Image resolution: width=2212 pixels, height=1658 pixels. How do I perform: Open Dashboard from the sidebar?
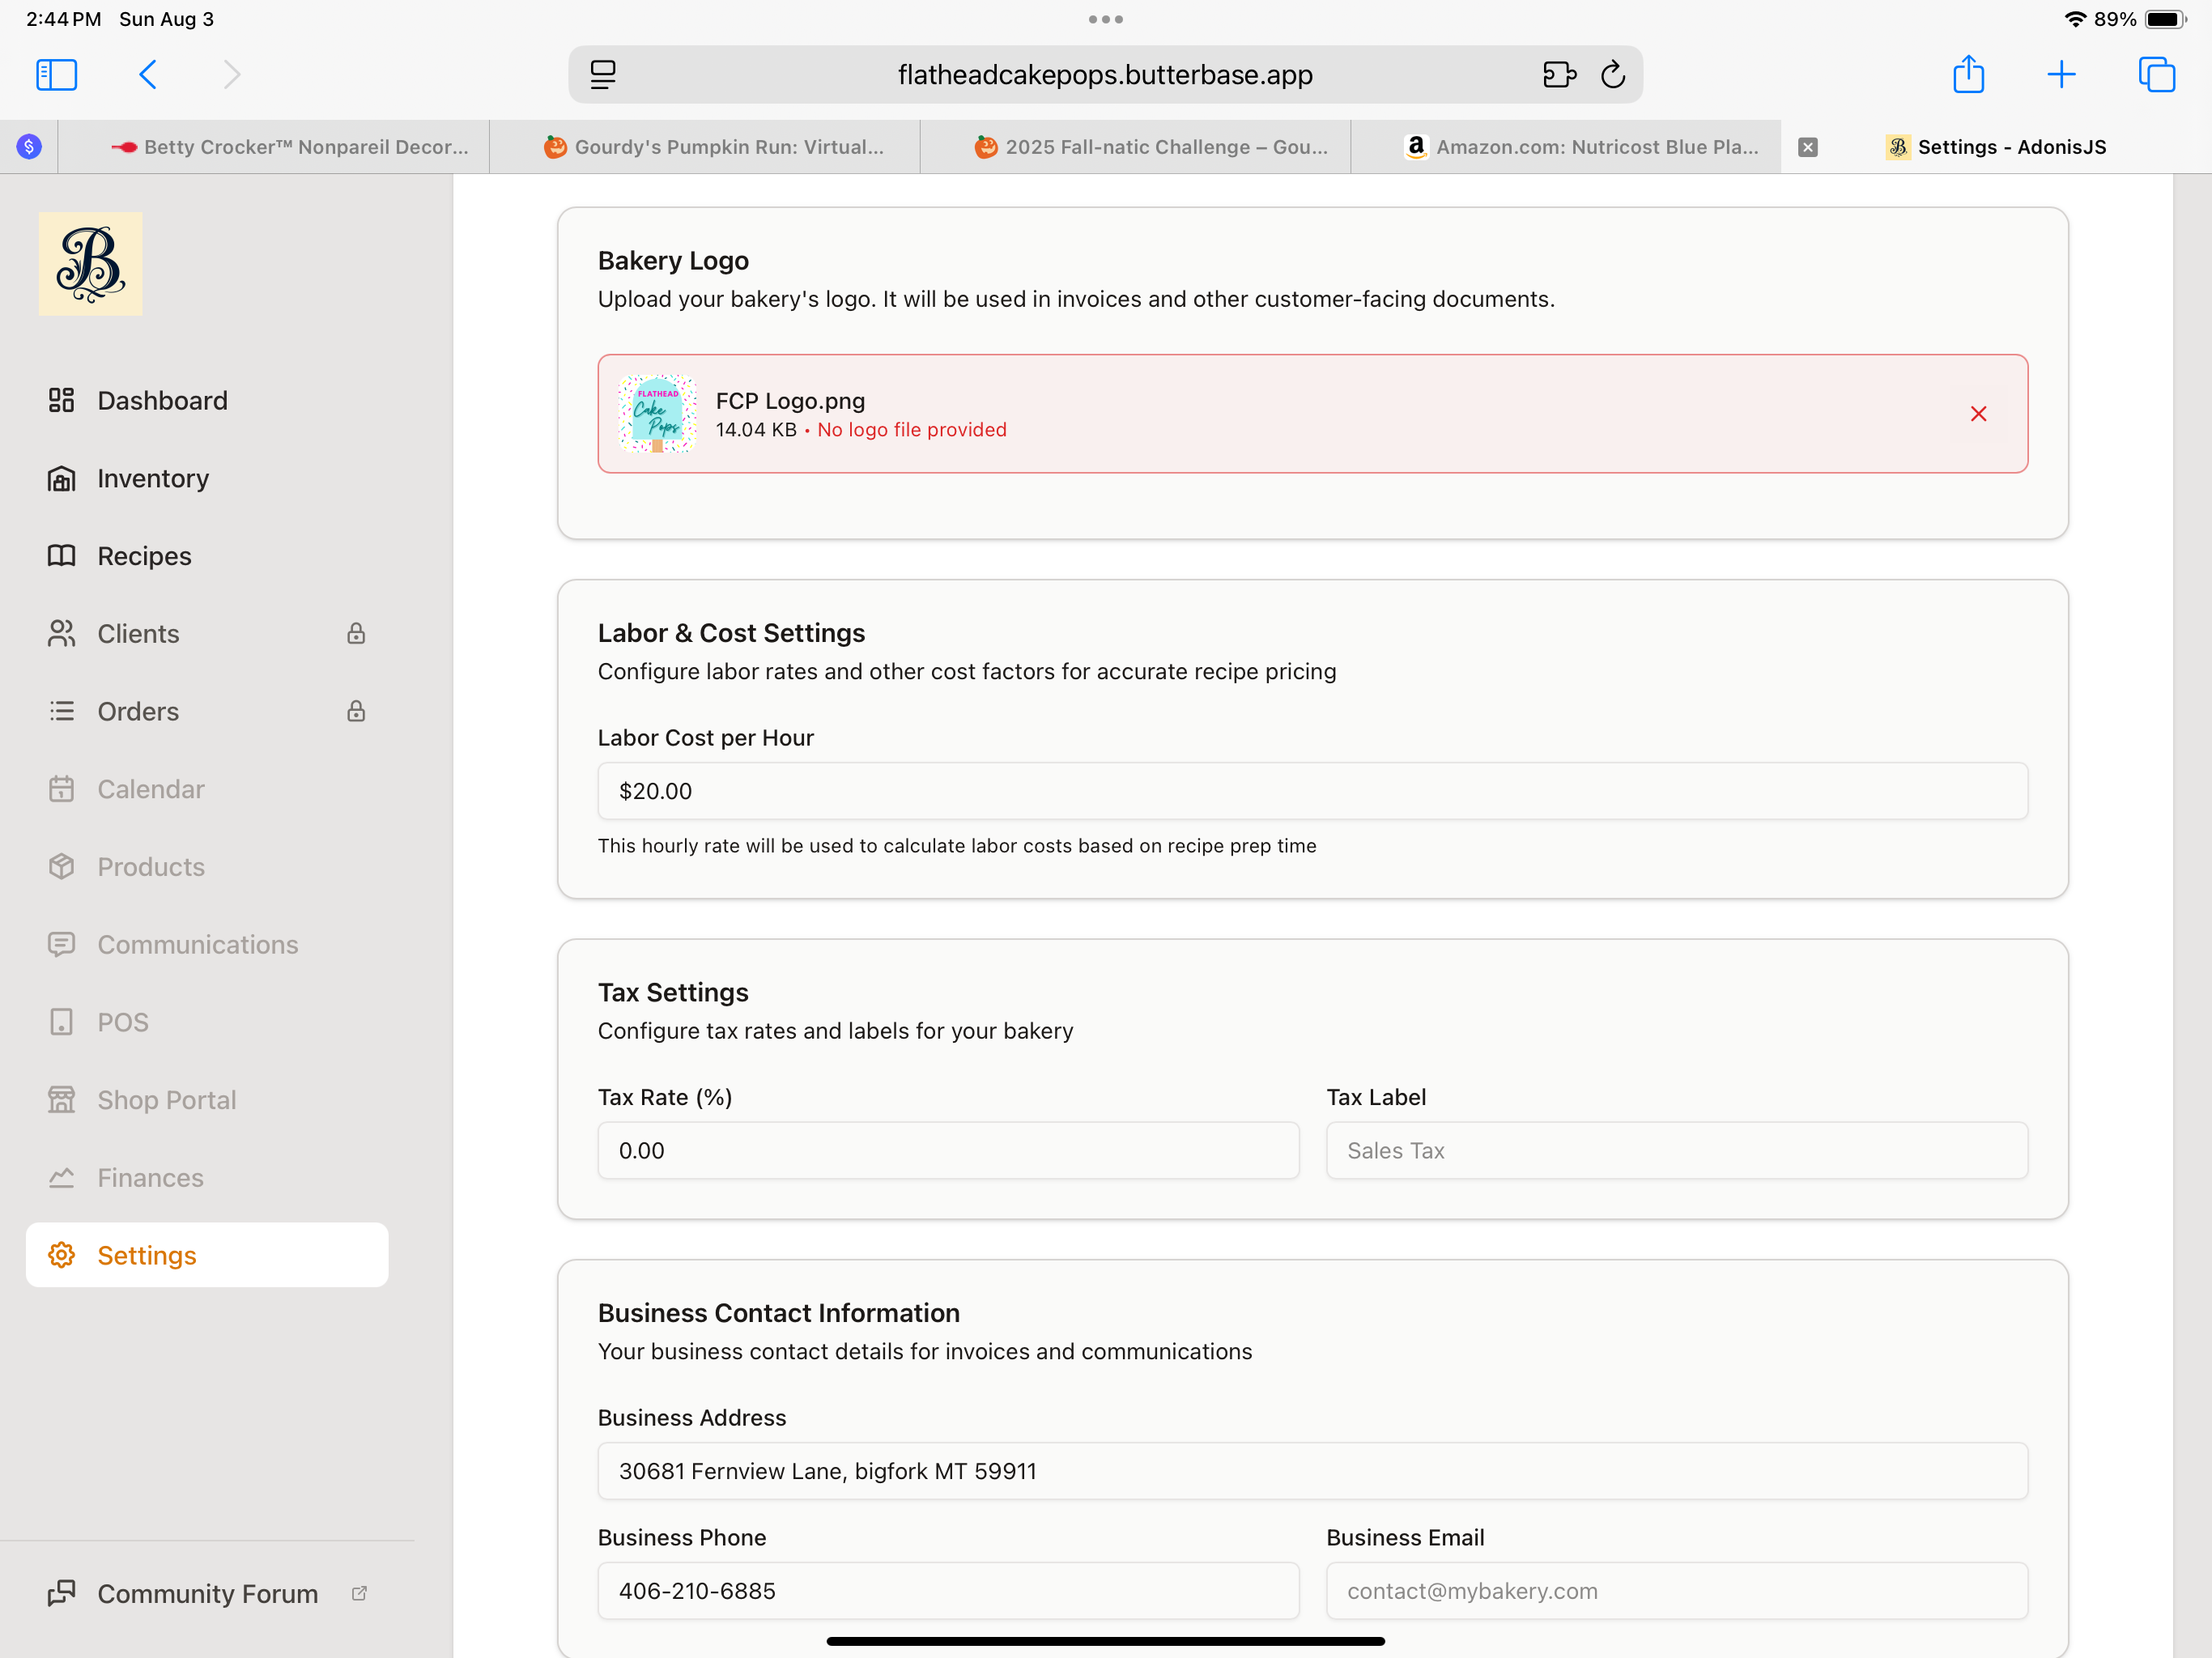[x=162, y=401]
